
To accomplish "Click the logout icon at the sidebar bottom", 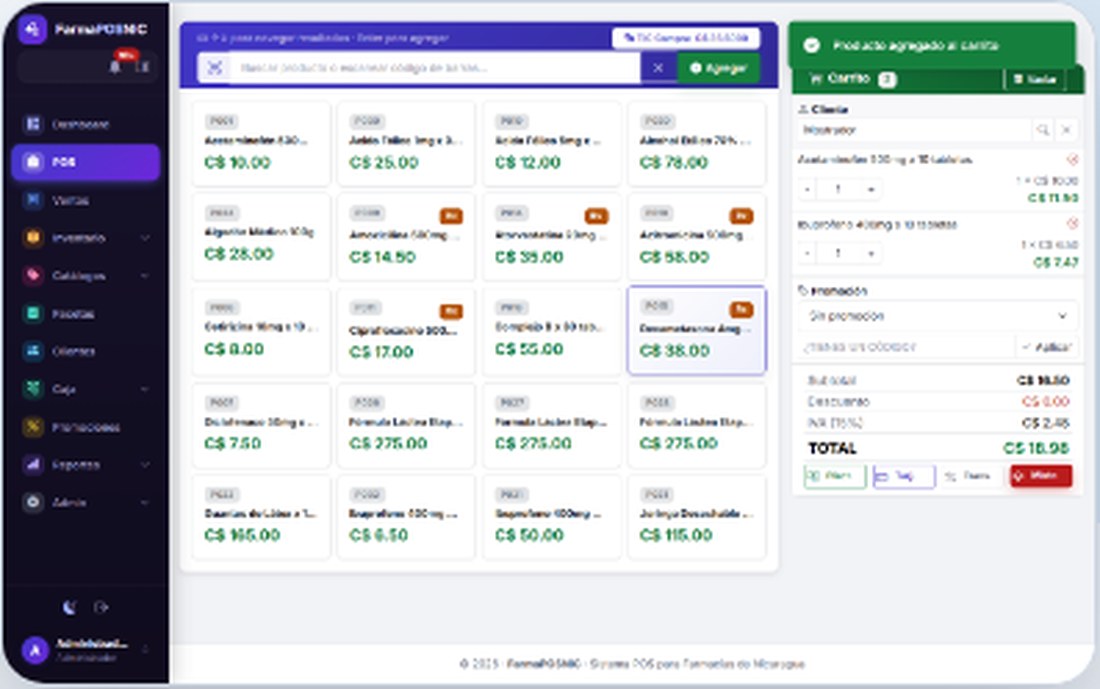I will [x=101, y=607].
